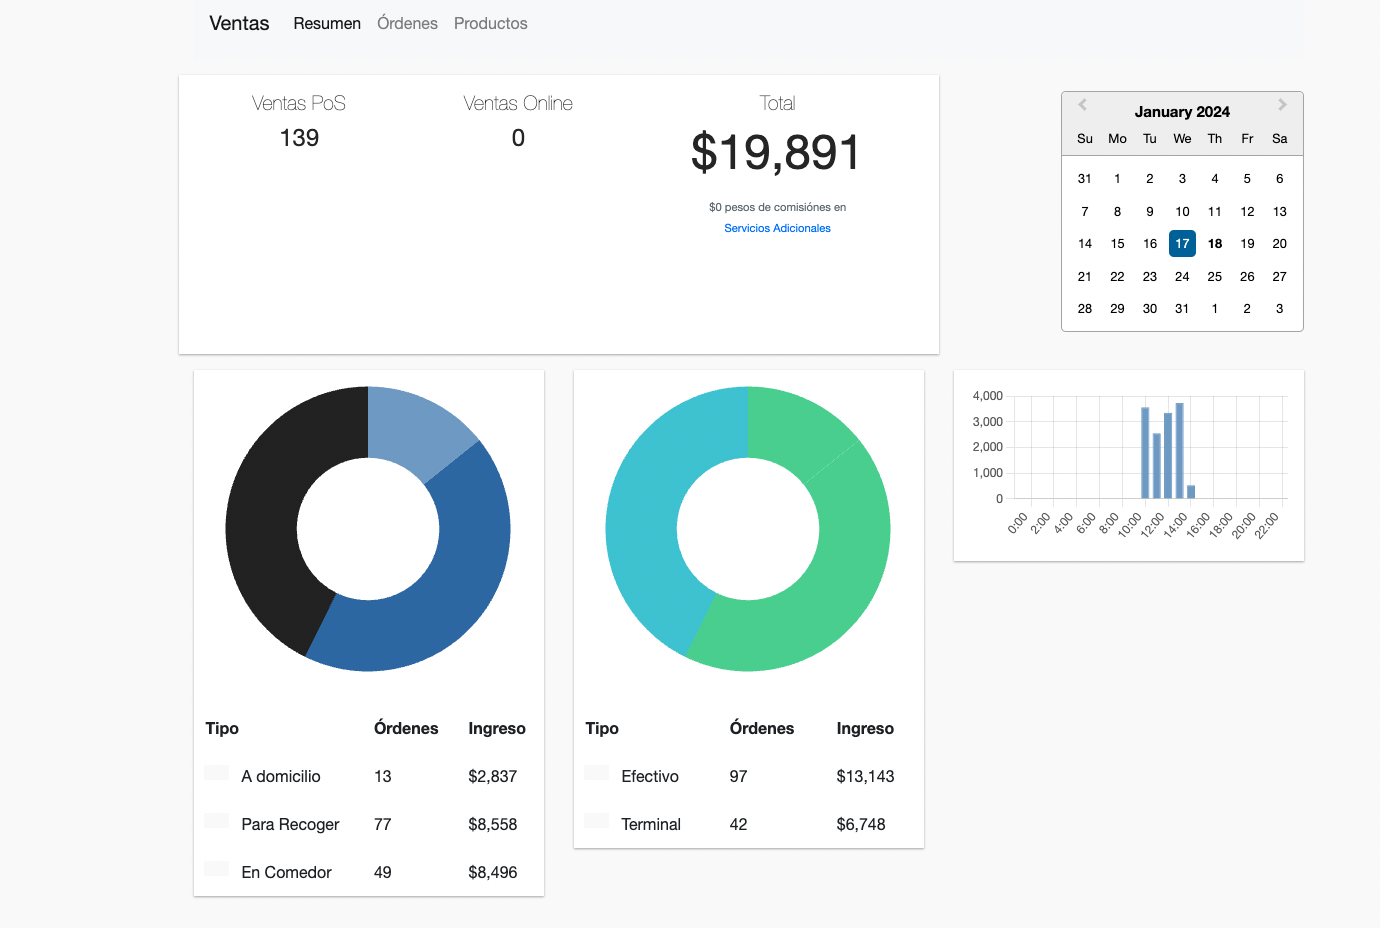Click the $8,558 income value
The height and width of the screenshot is (928, 1380).
coord(493,824)
